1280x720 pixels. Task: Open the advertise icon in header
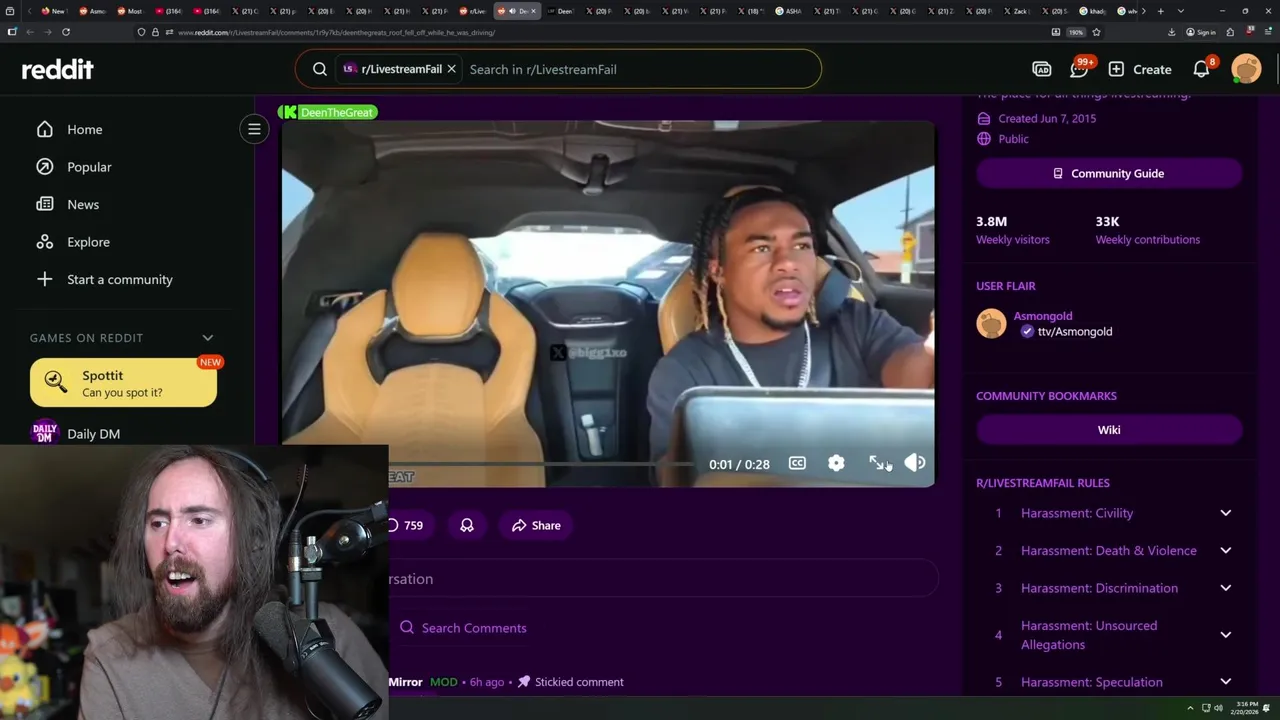pyautogui.click(x=1041, y=69)
